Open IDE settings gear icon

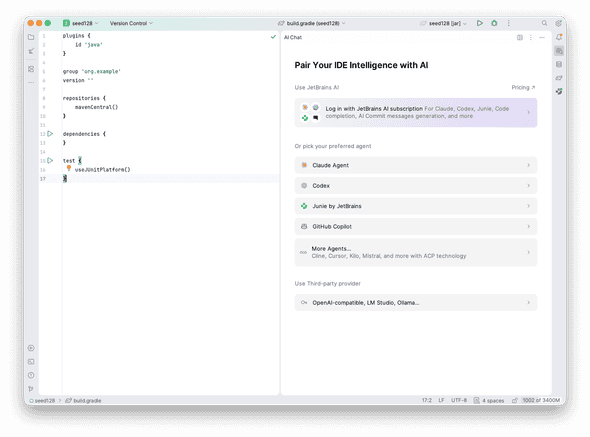(558, 23)
